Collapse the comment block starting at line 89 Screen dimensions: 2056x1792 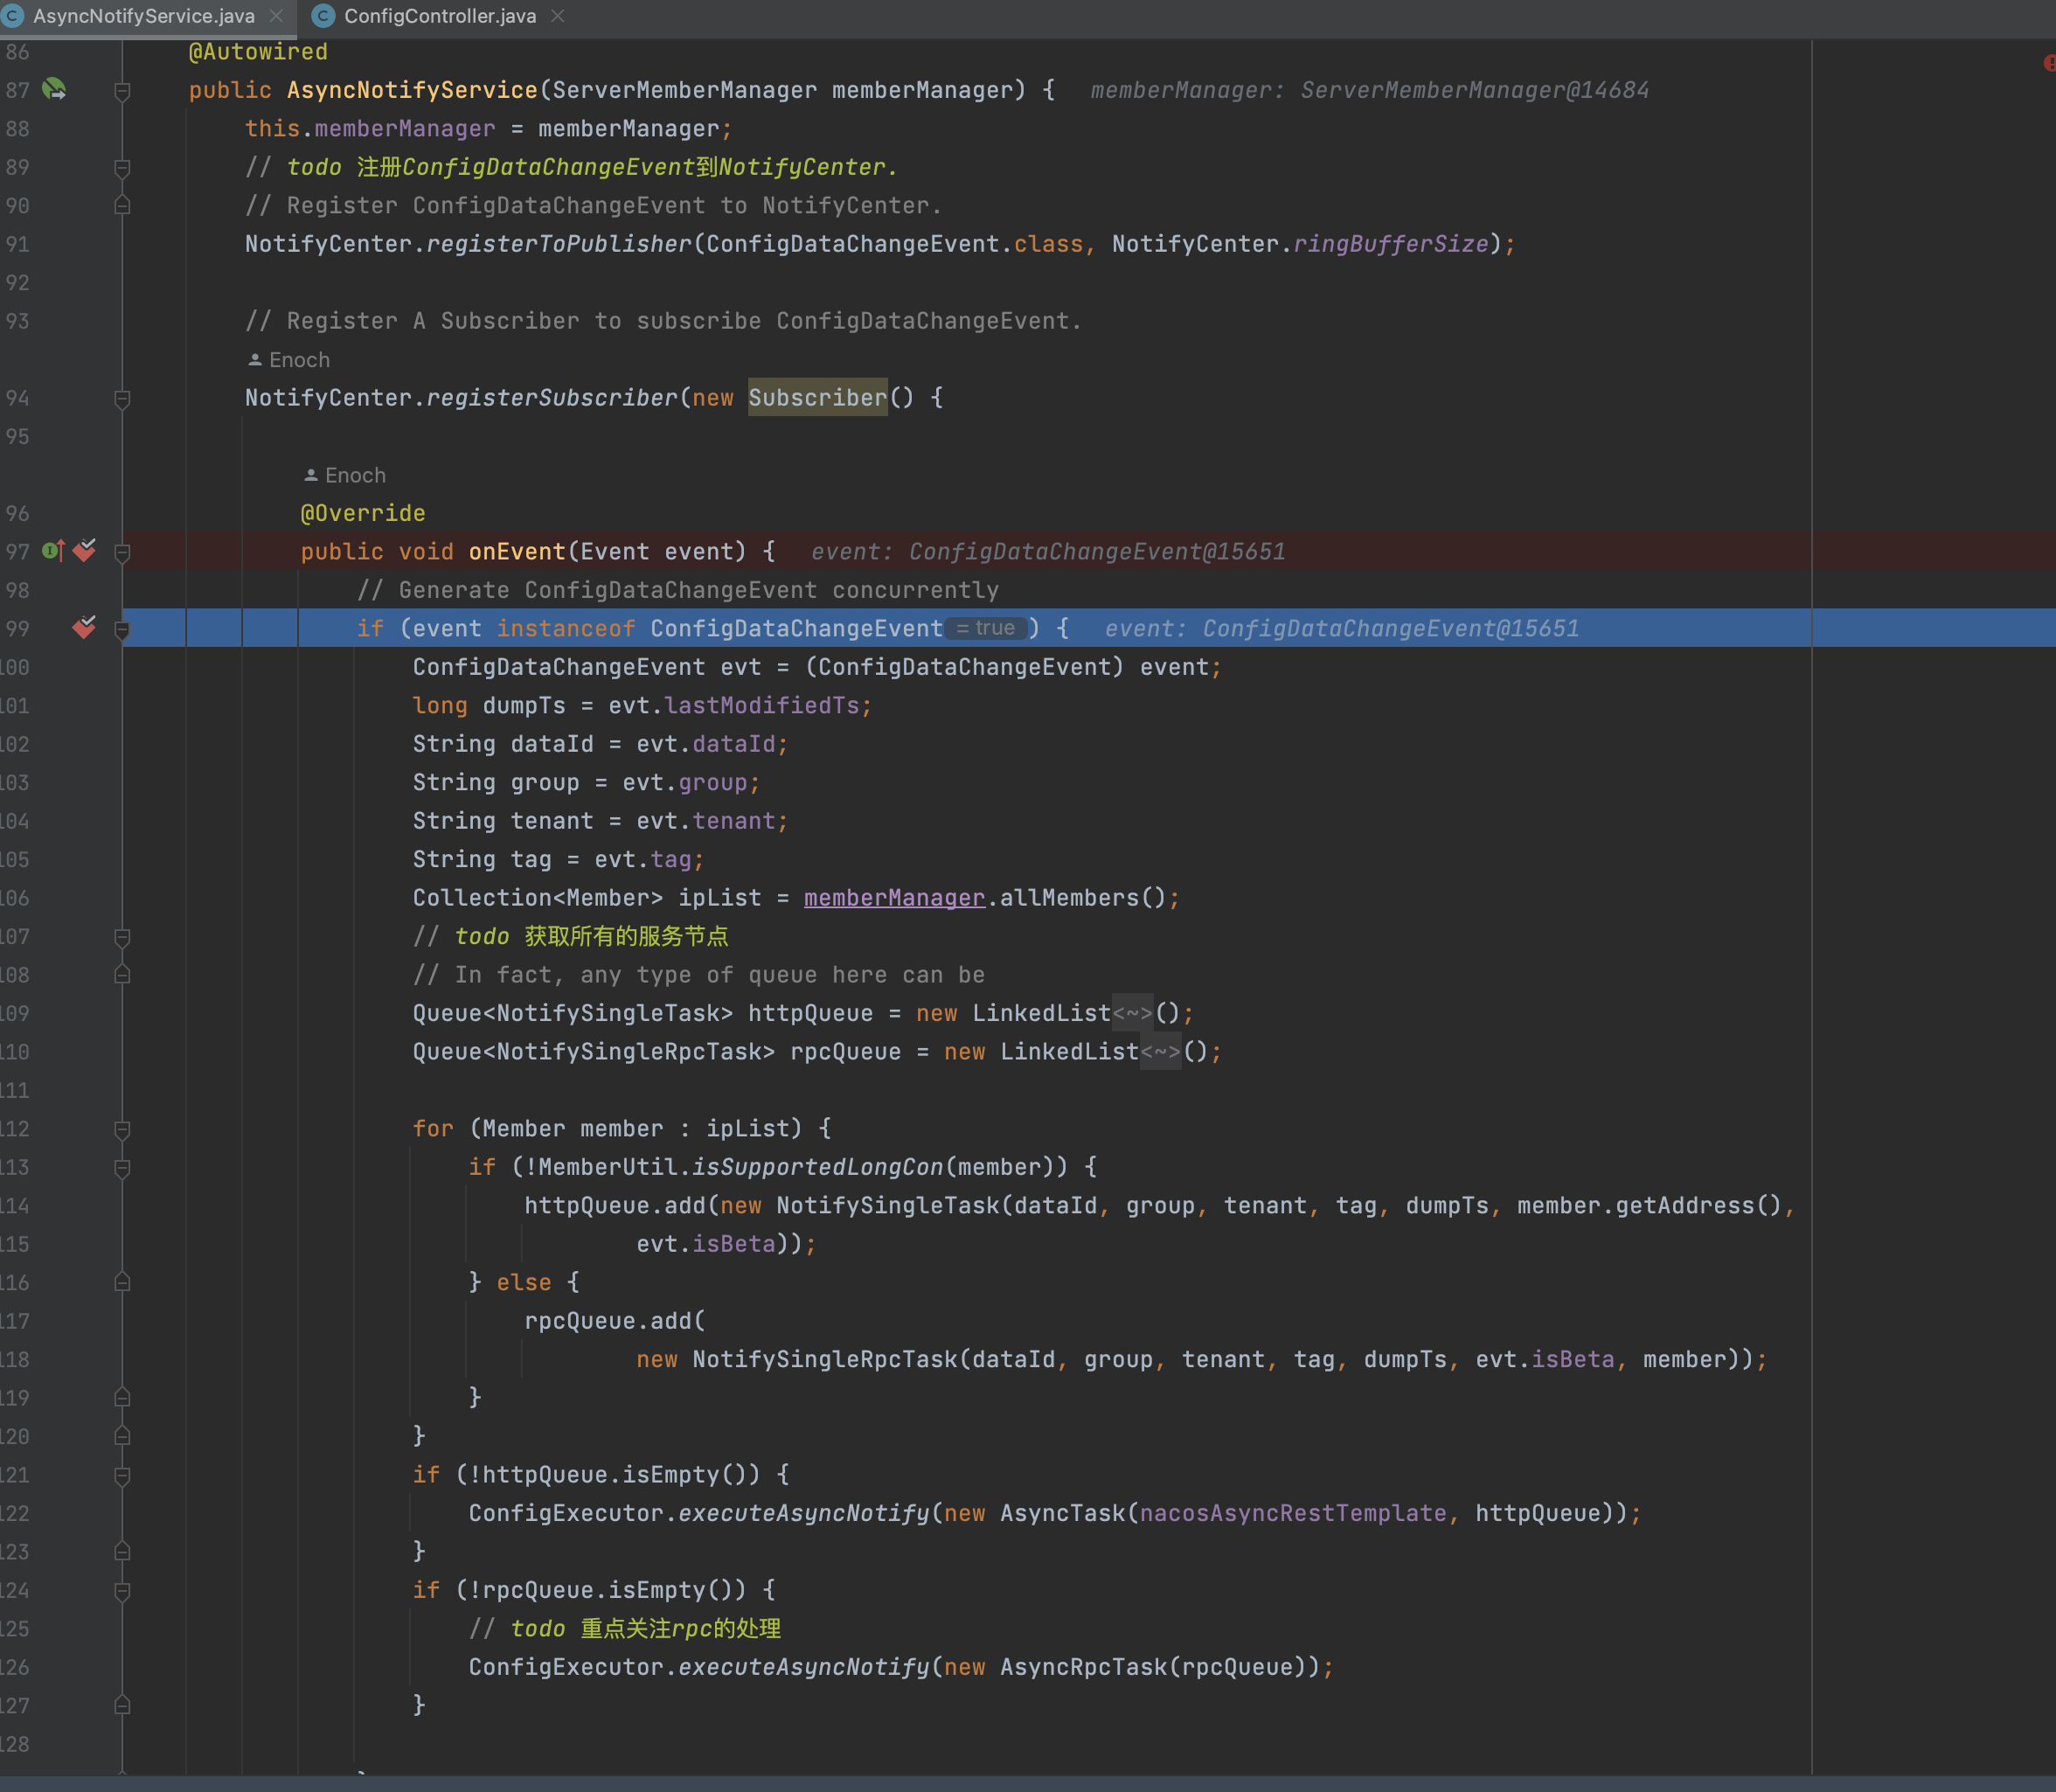(122, 168)
